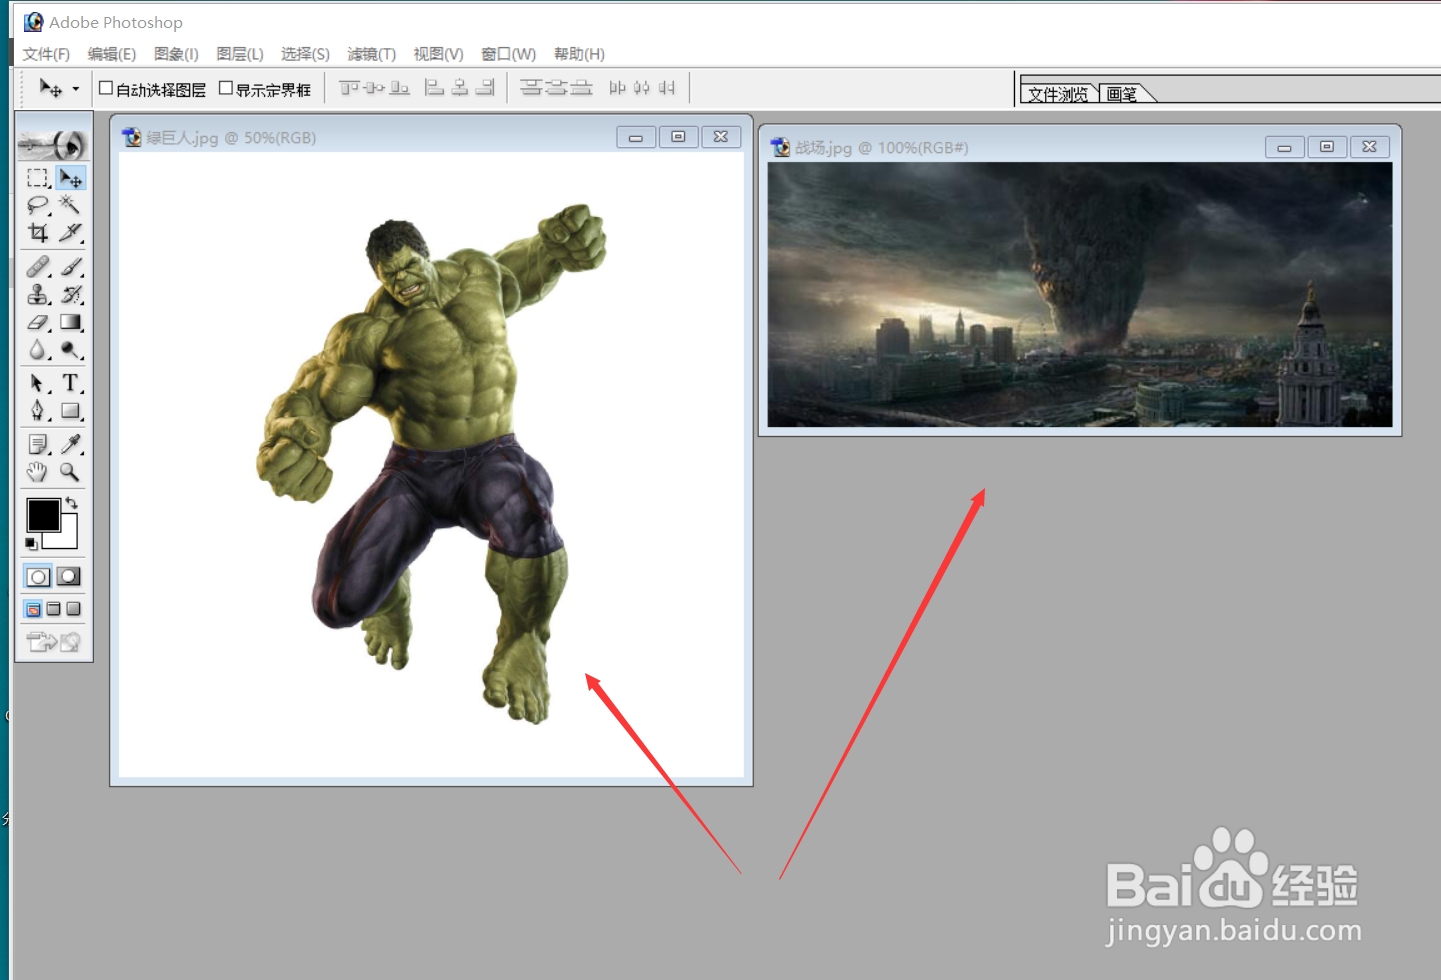Select the Eraser tool
Screen dimensions: 1441x980
pyautogui.click(x=38, y=322)
